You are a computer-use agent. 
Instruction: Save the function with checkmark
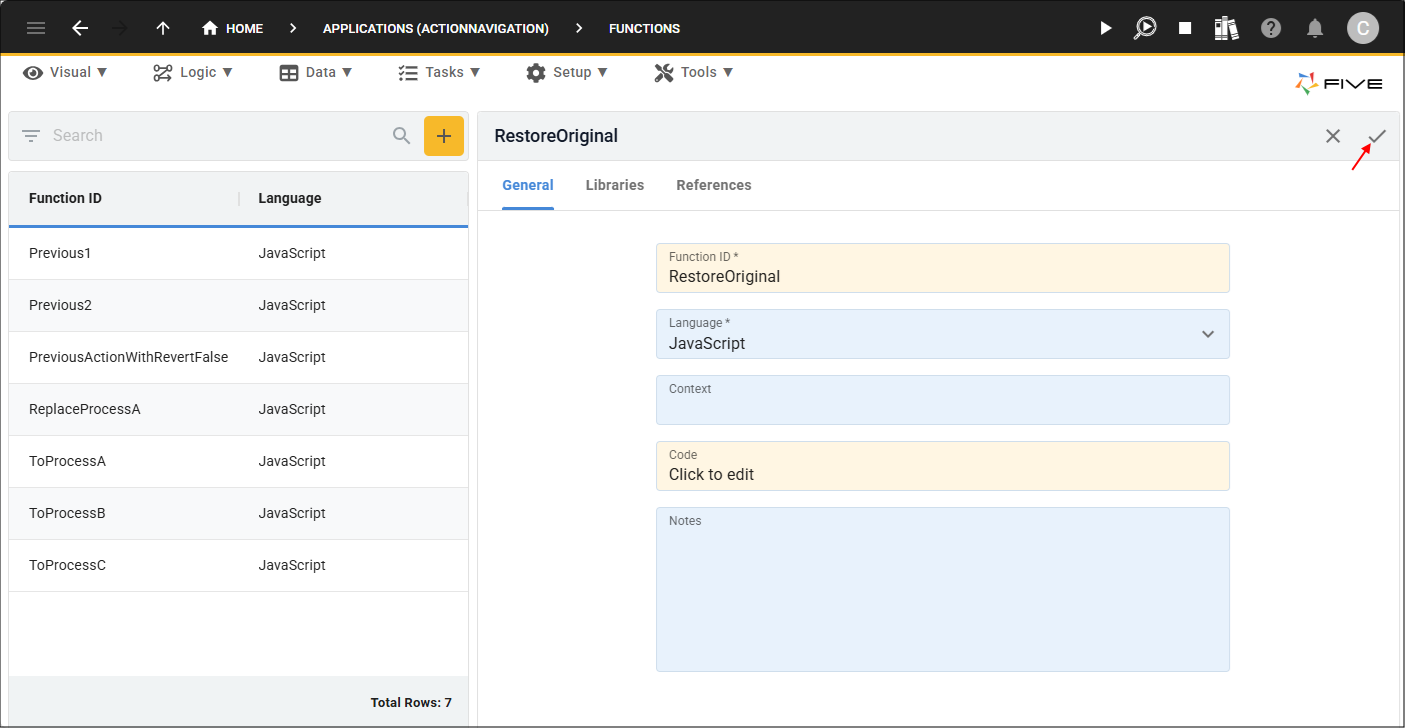1377,136
